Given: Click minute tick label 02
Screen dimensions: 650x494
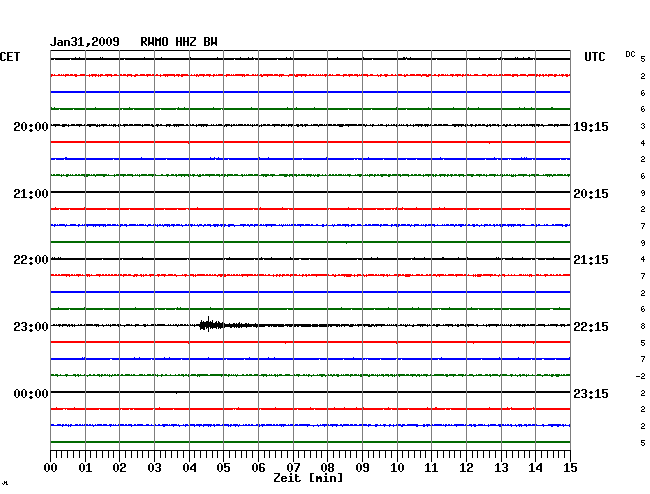Looking at the screenshot, I should coord(119,468).
